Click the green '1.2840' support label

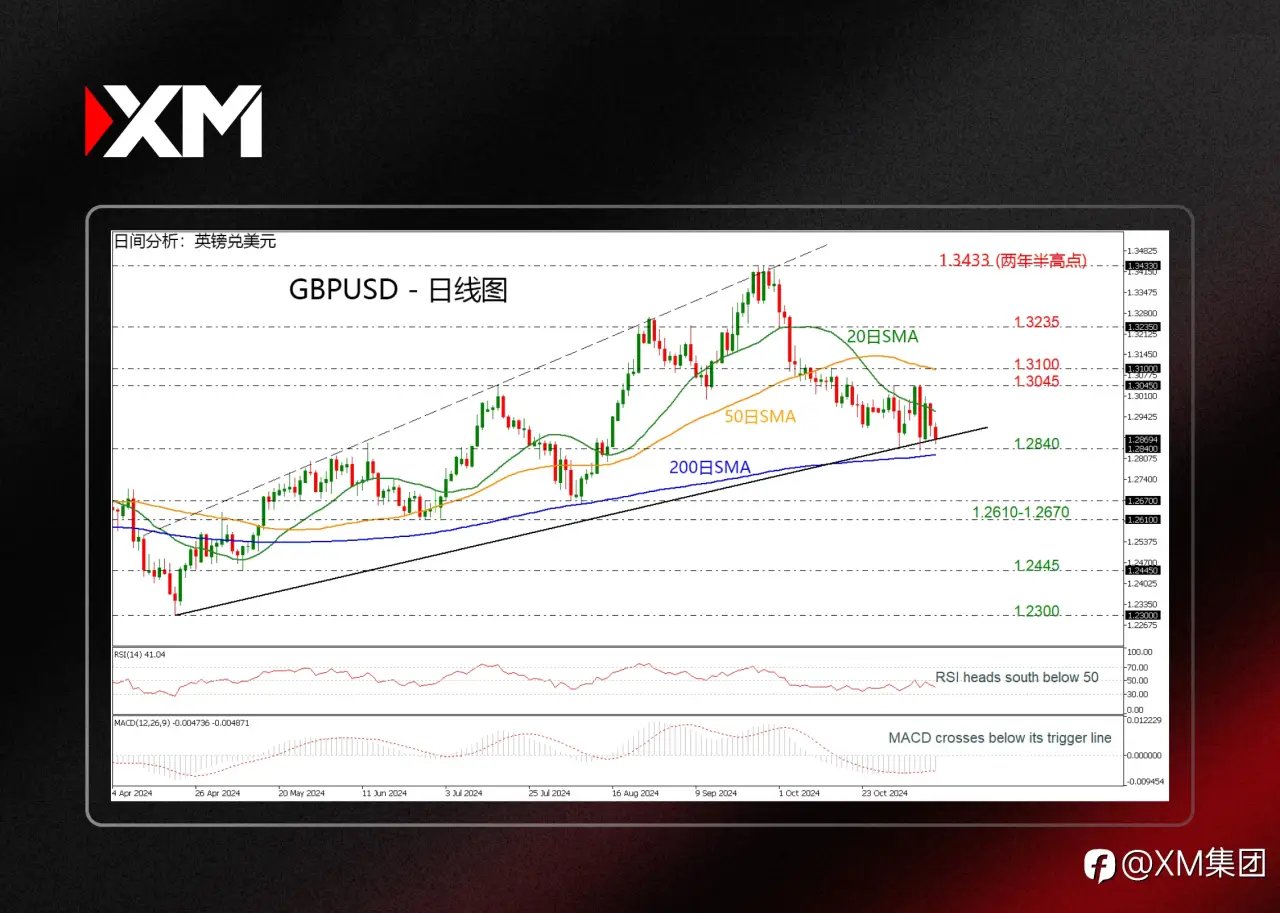coord(1036,444)
